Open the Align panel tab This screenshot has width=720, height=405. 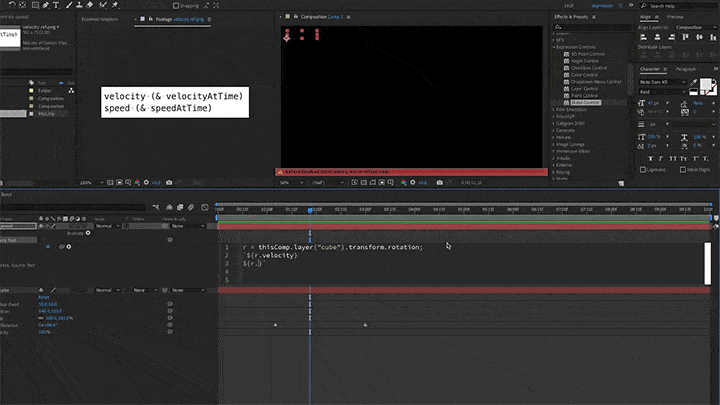[646, 17]
